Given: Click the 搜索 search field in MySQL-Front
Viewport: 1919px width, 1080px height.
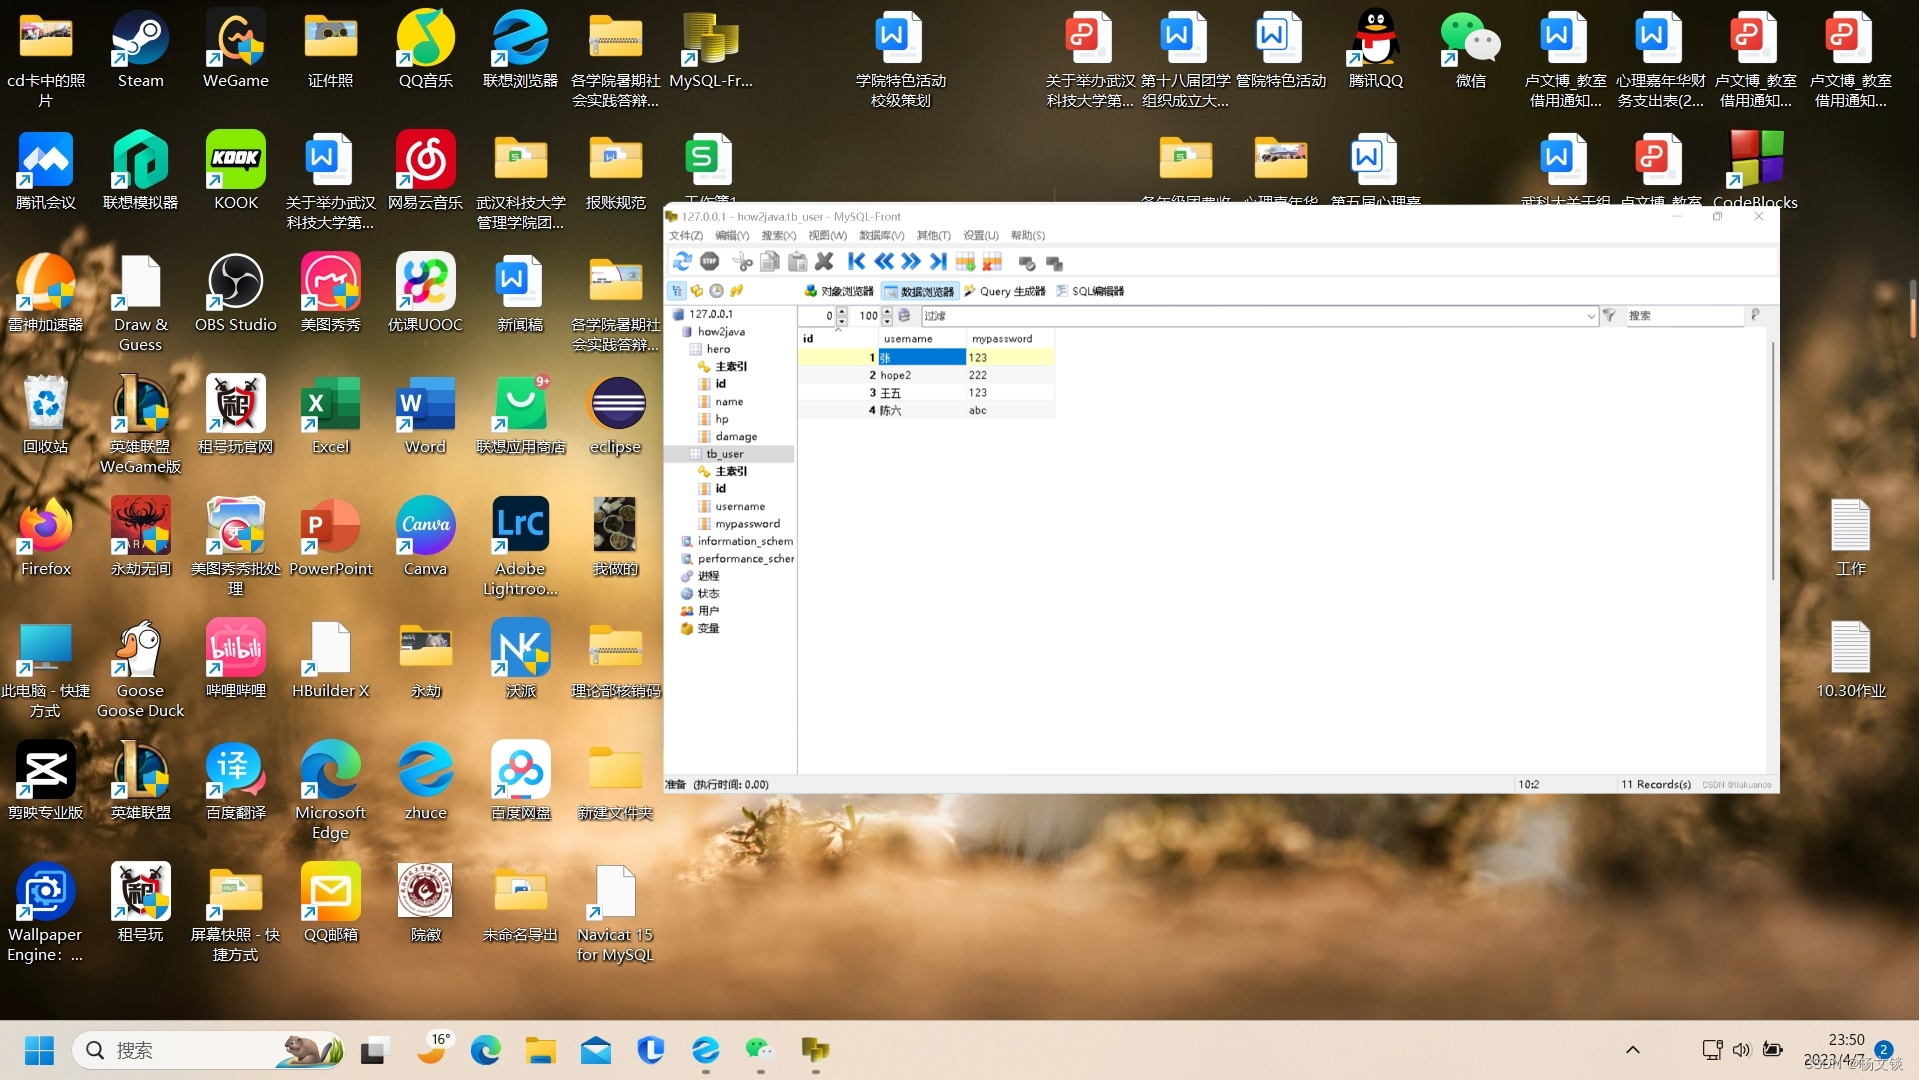Looking at the screenshot, I should (1684, 315).
